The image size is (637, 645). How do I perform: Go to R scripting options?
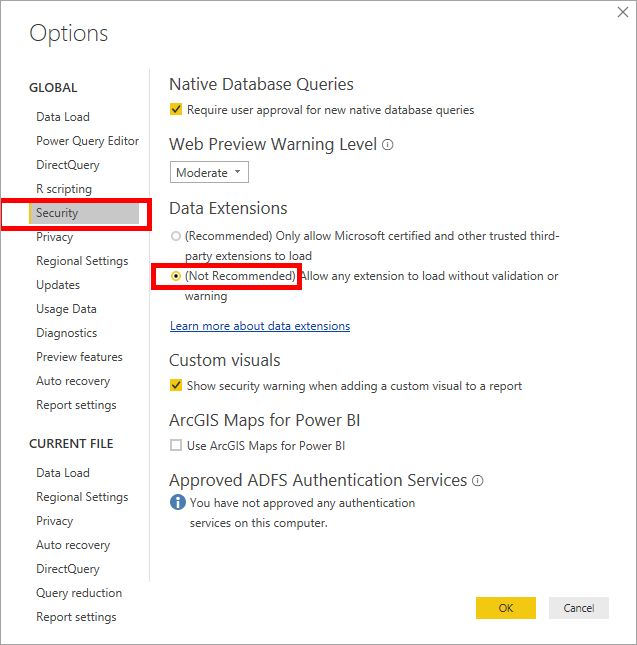[64, 189]
